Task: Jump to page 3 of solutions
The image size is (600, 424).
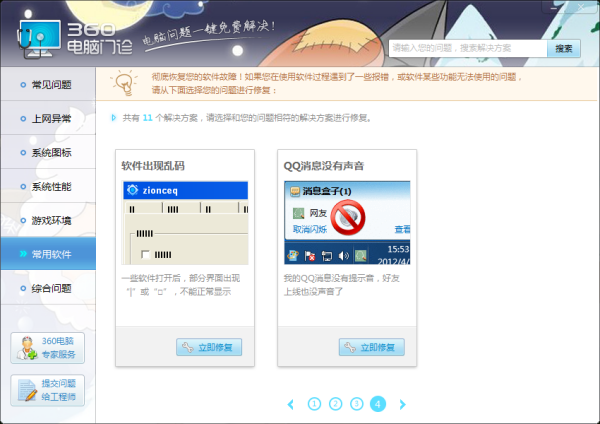Action: coord(357,404)
